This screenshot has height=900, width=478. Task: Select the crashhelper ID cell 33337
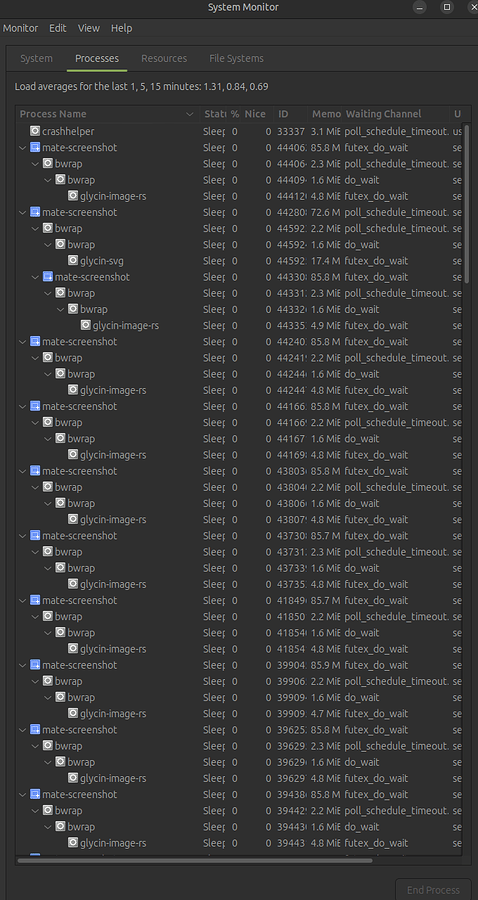292,131
